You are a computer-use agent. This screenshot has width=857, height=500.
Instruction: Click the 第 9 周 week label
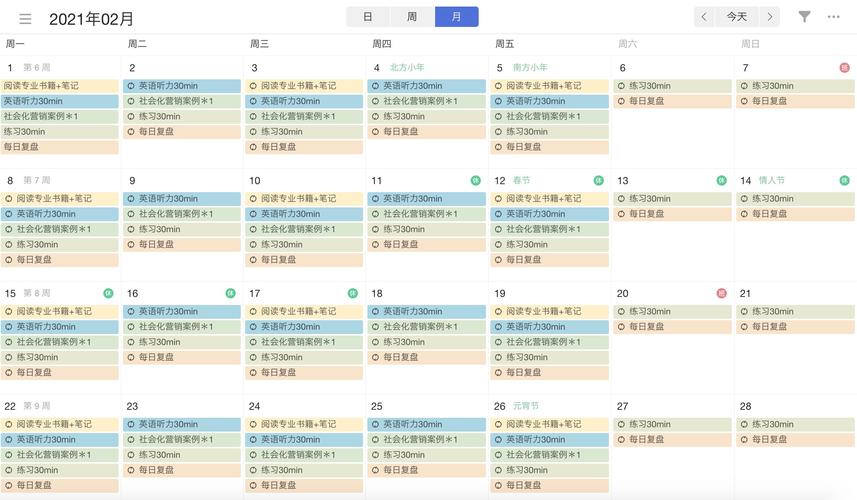pyautogui.click(x=37, y=406)
